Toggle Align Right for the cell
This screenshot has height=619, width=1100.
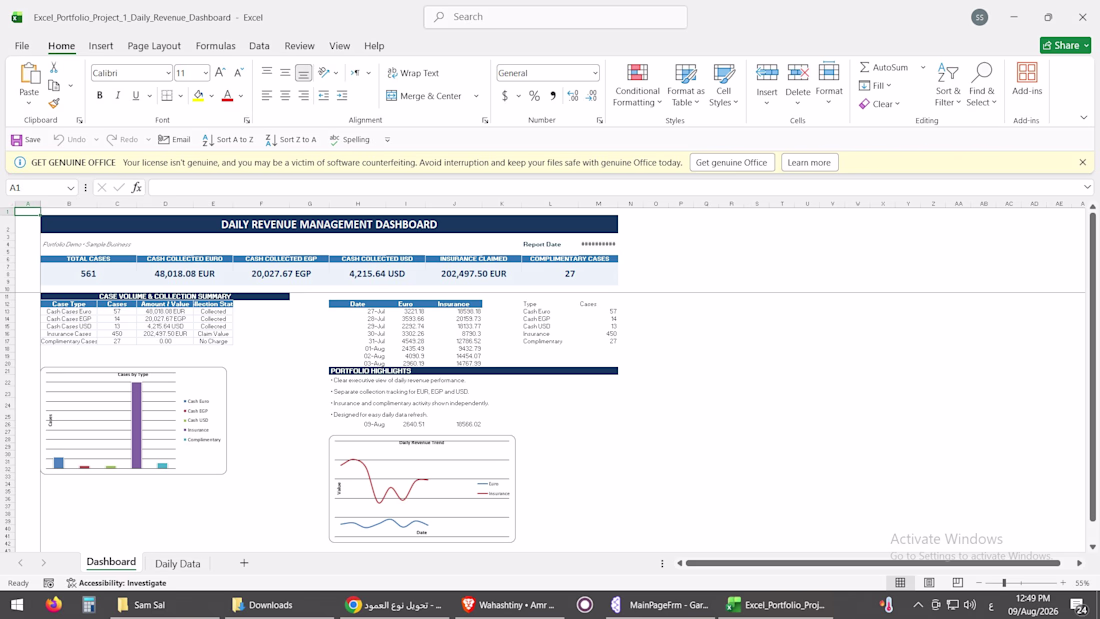coord(303,95)
